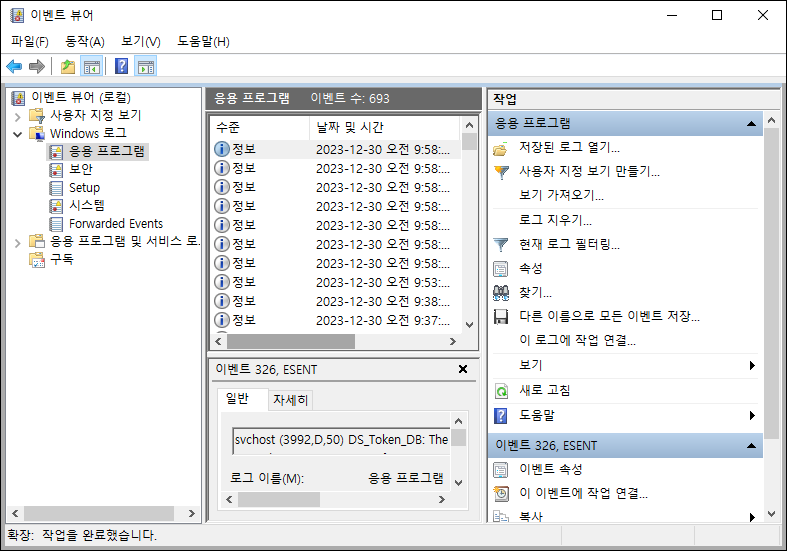
Task: Click 로그 지우기... action
Action: pyautogui.click(x=555, y=220)
